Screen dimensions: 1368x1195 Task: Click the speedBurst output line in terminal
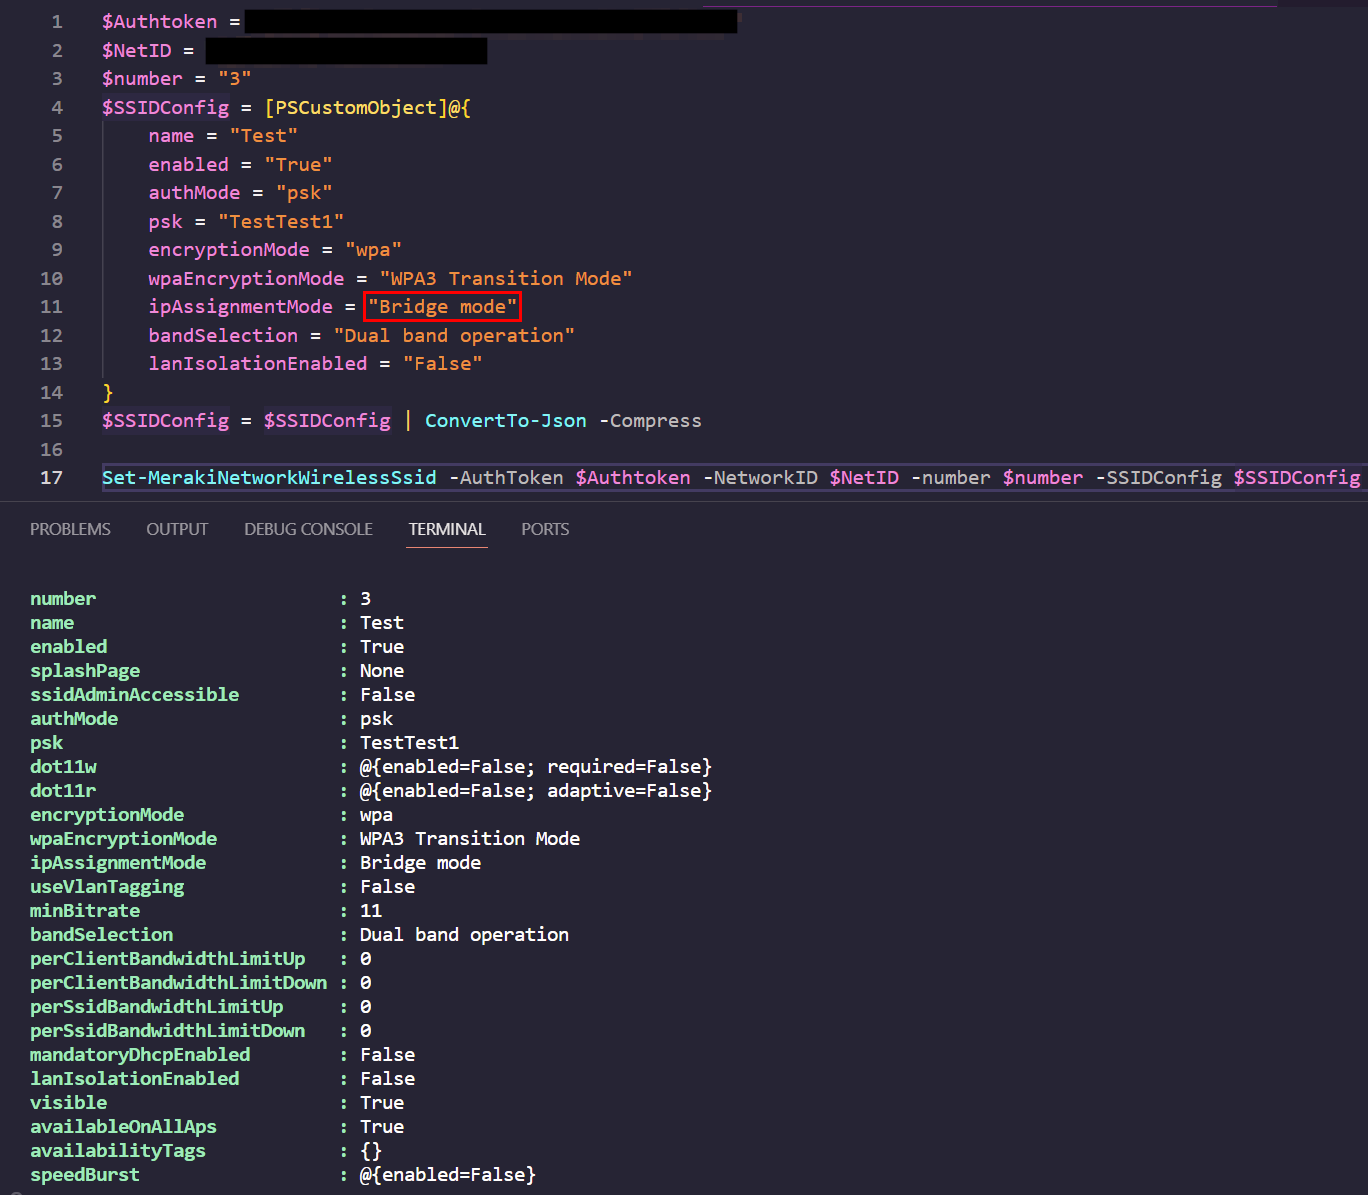(x=85, y=1174)
